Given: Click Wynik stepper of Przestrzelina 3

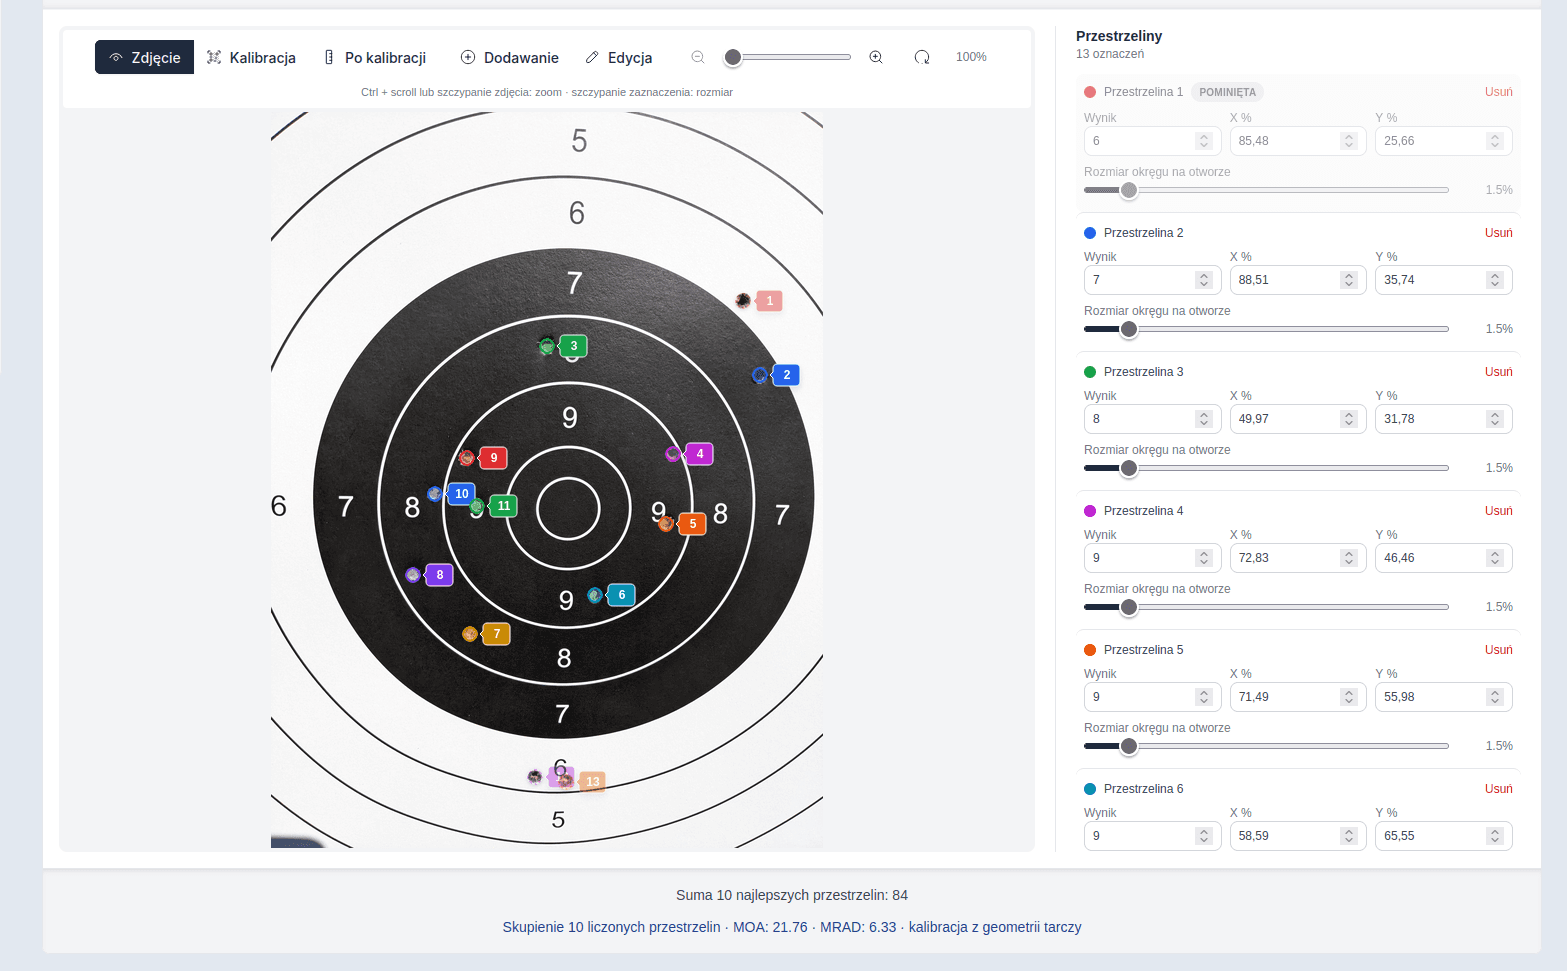Looking at the screenshot, I should (1204, 419).
